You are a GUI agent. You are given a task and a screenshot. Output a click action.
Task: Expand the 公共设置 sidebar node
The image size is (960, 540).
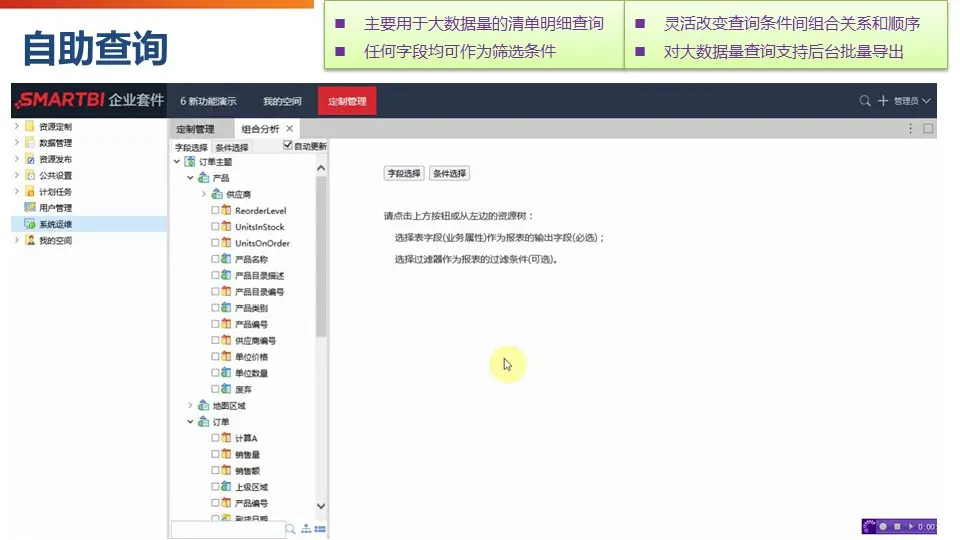17,175
